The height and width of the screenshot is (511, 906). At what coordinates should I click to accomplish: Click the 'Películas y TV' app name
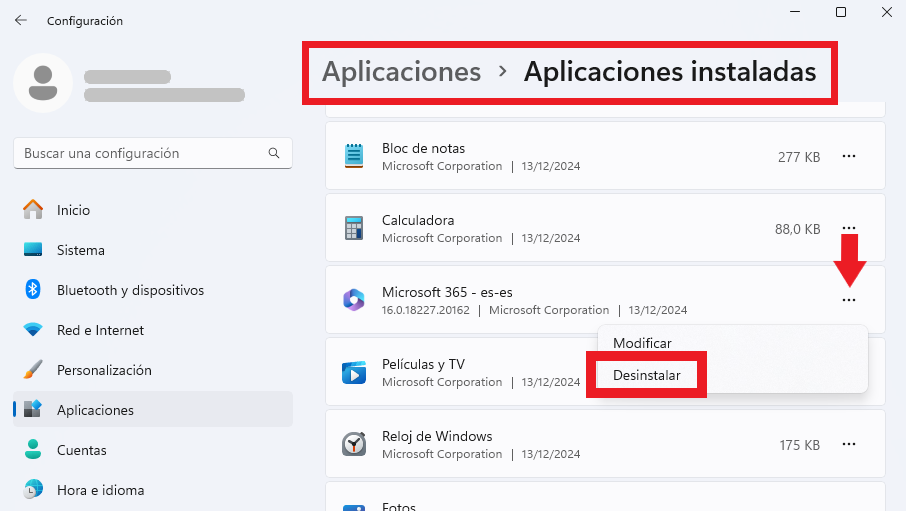pos(424,364)
